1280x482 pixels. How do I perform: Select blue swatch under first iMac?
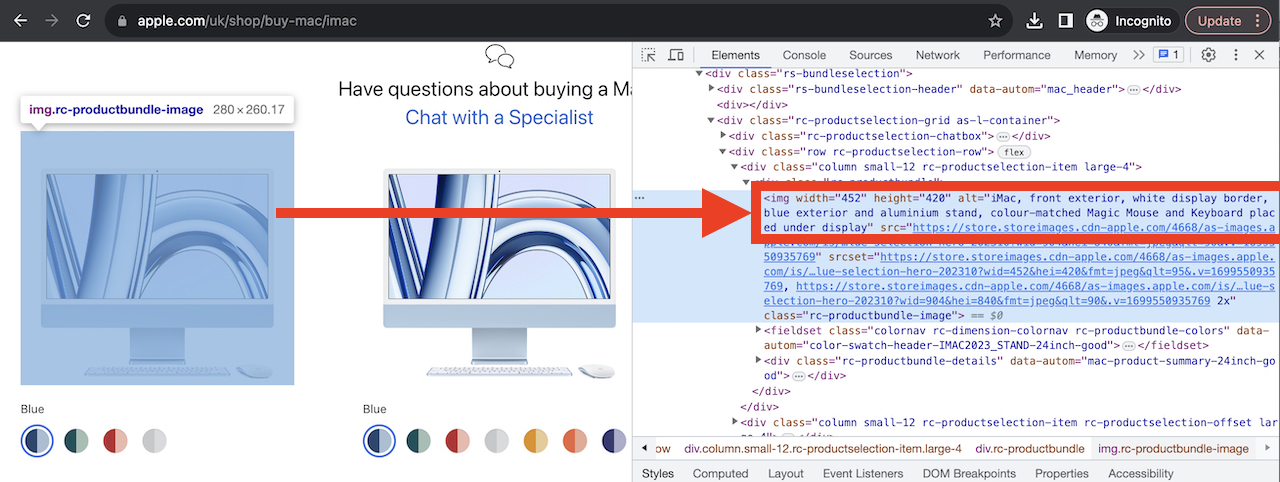(37, 441)
